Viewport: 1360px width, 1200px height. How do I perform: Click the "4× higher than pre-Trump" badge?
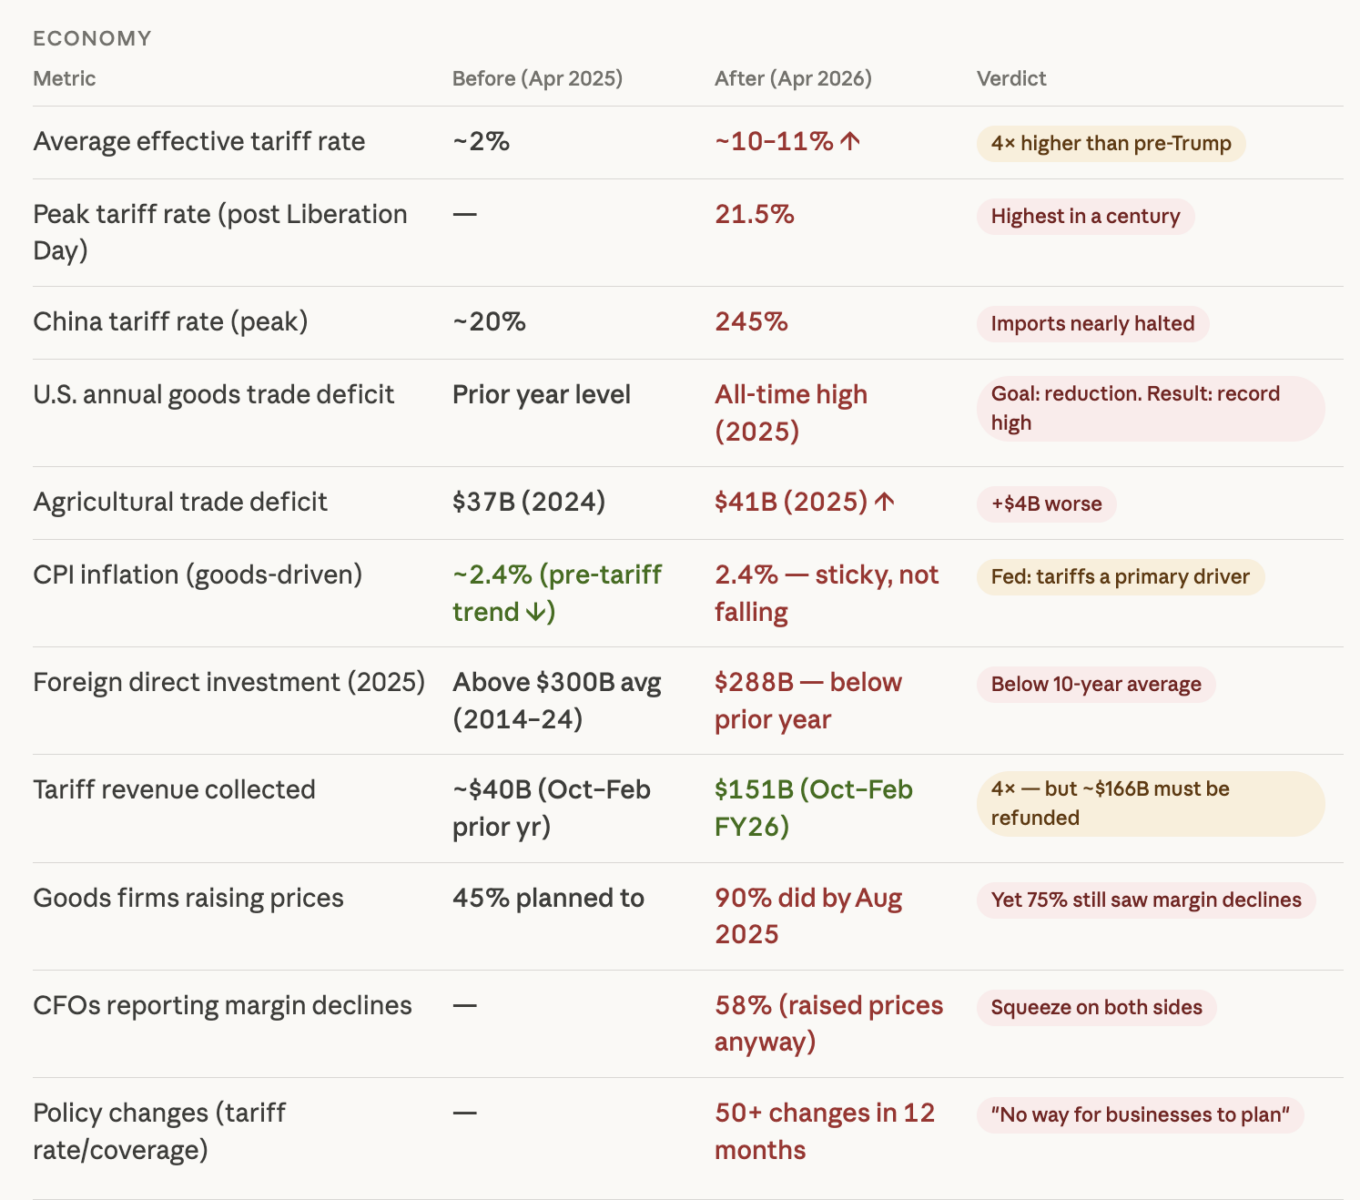1111,144
